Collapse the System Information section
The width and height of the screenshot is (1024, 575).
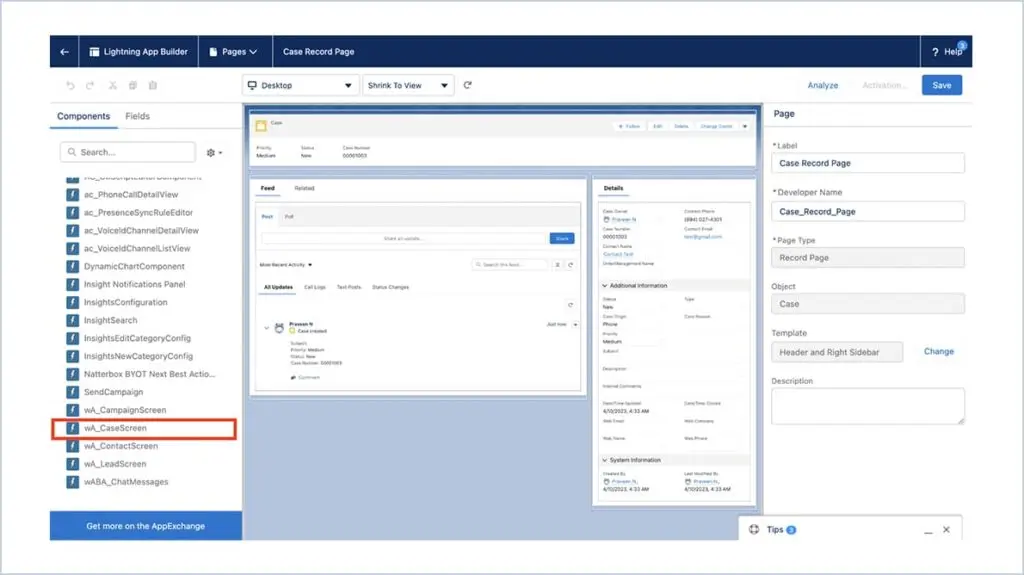click(x=605, y=460)
